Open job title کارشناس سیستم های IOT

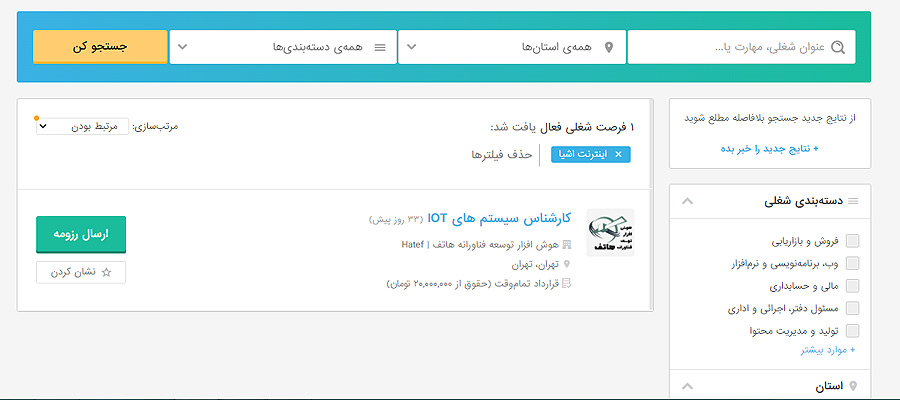(x=499, y=218)
